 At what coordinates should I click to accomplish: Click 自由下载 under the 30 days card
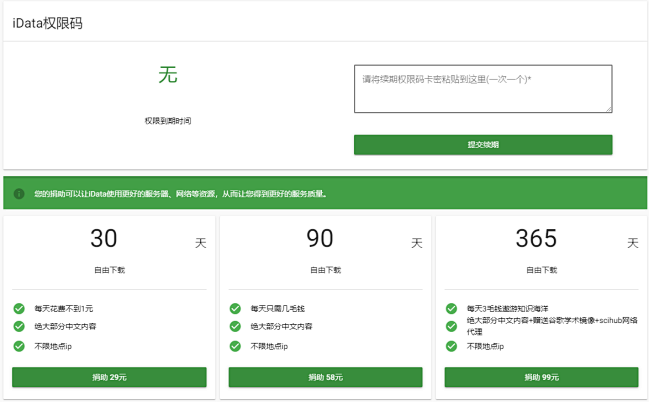(109, 270)
